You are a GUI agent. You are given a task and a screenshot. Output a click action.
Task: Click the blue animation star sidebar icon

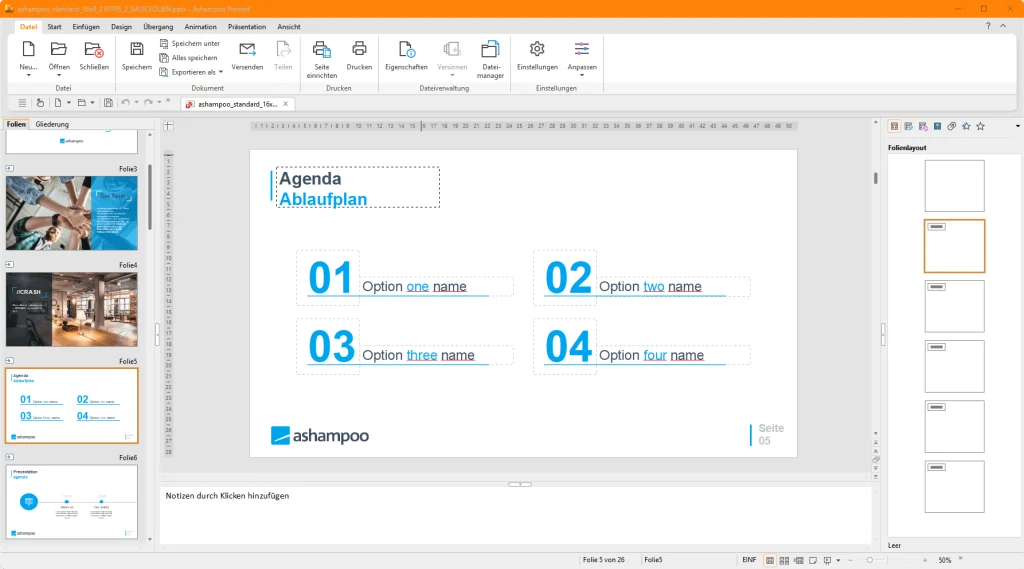pos(966,126)
